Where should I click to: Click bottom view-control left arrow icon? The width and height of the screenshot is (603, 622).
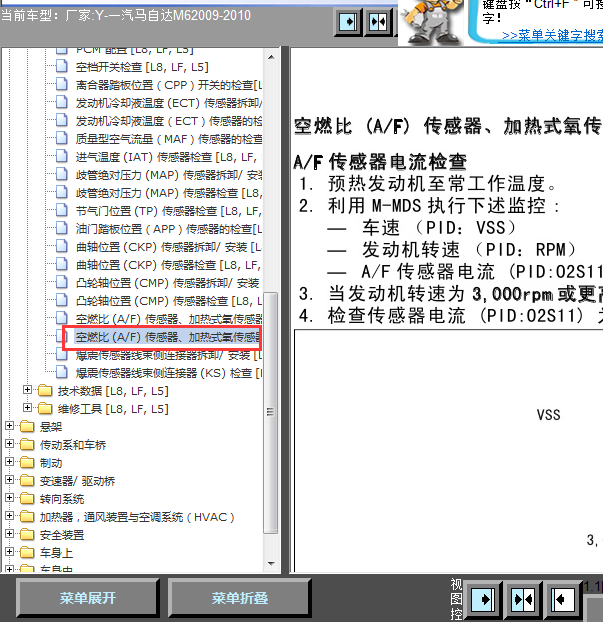[x=563, y=599]
